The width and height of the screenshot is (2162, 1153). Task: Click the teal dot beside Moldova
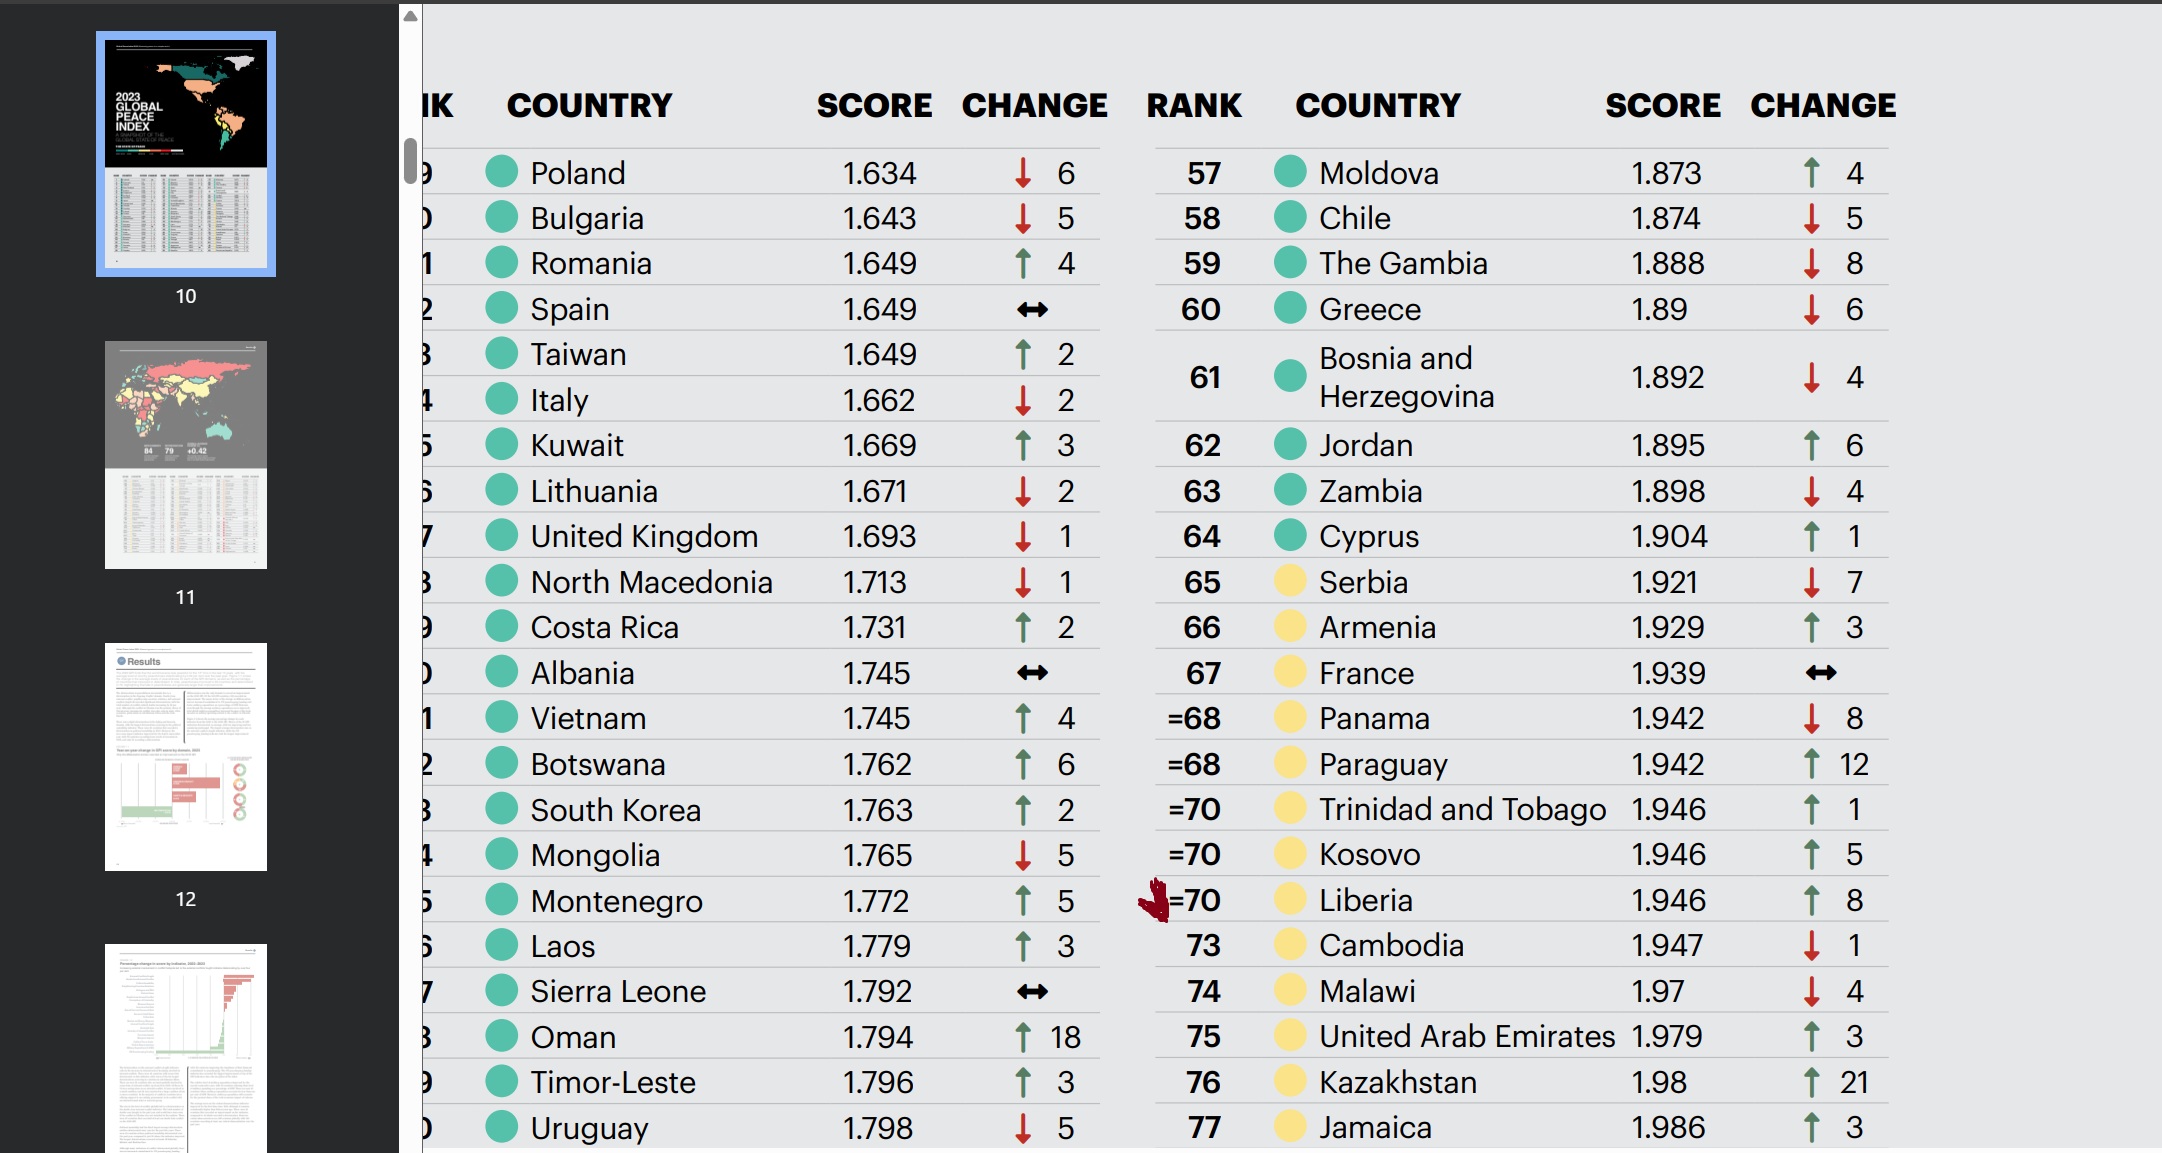click(1290, 172)
